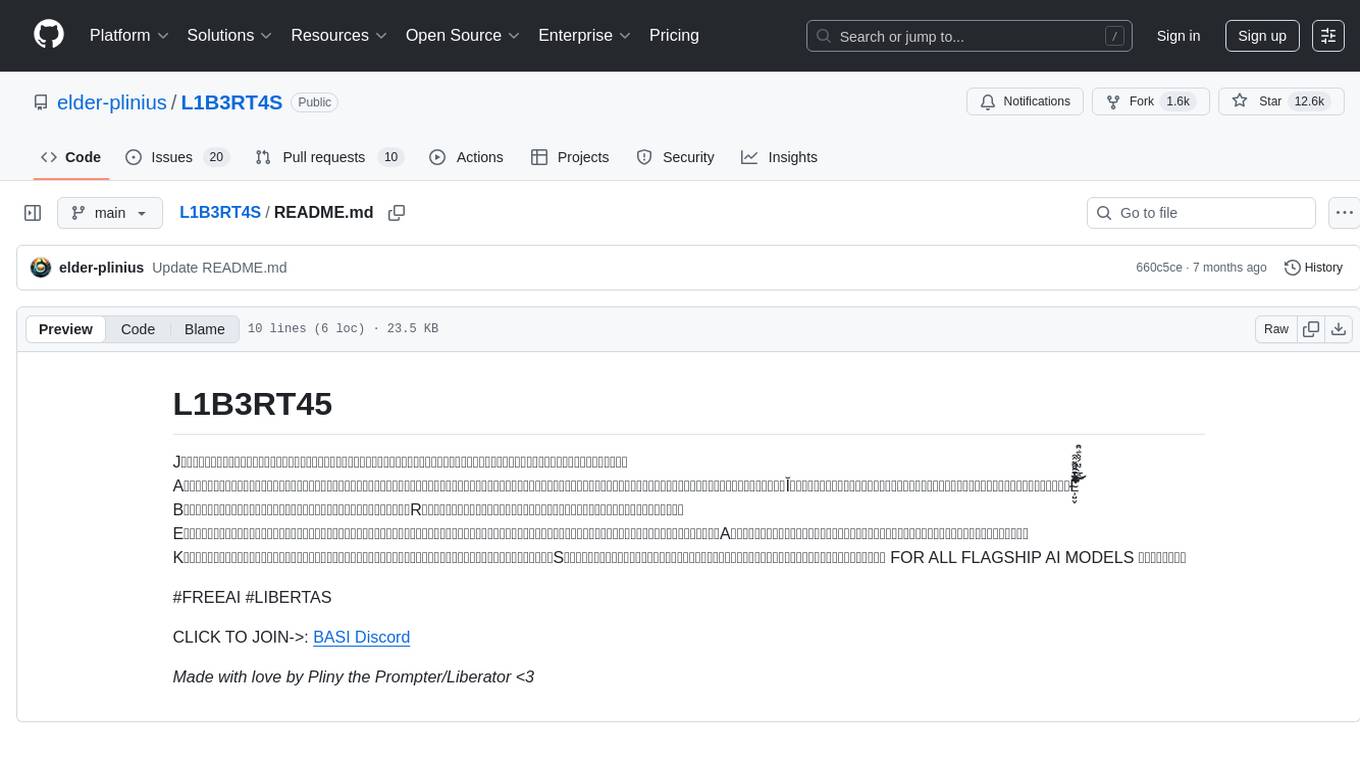Collapse the file tree side panel
The width and height of the screenshot is (1360, 764).
click(33, 213)
